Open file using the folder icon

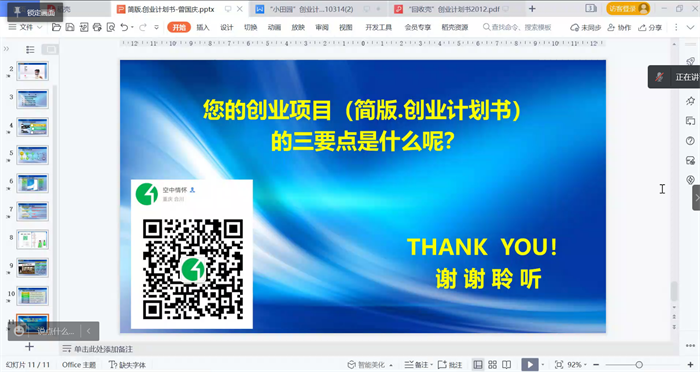click(56, 28)
